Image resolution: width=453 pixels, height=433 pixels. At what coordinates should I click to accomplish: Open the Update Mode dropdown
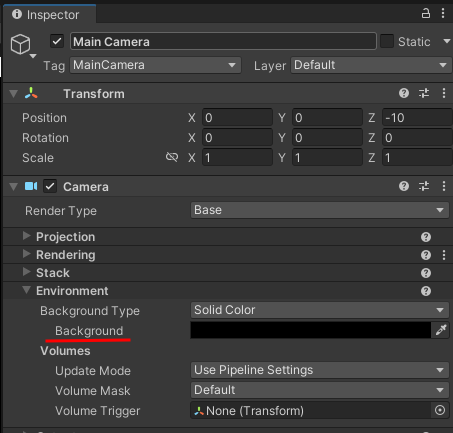pos(320,370)
